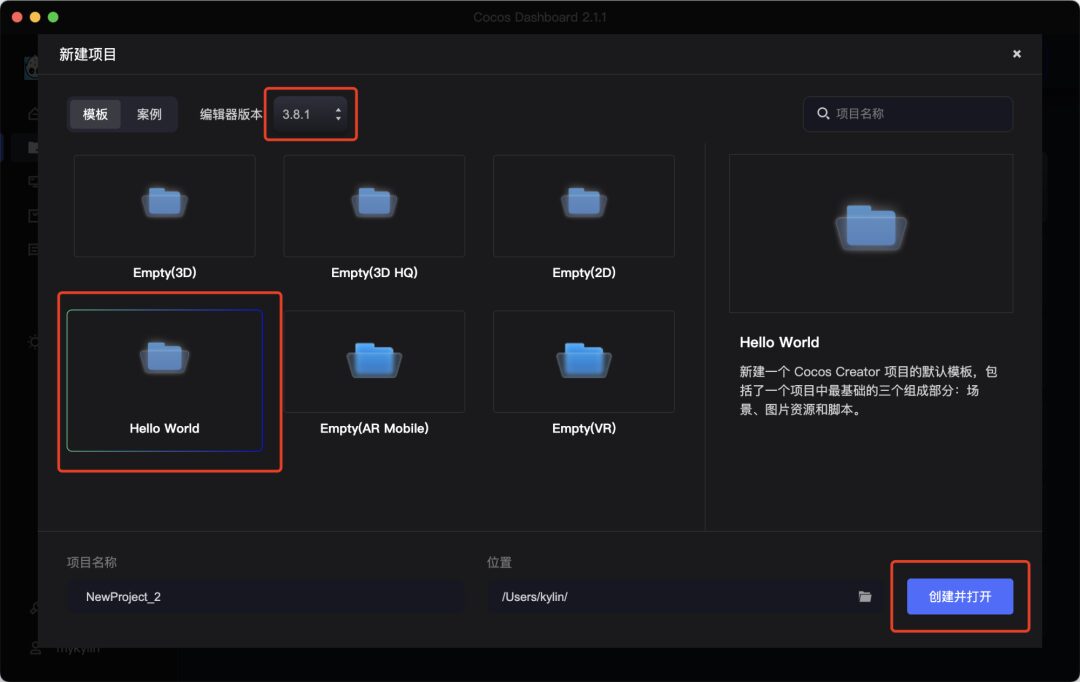Image resolution: width=1080 pixels, height=682 pixels.
Task: Switch to the 案例 tab
Action: click(149, 114)
